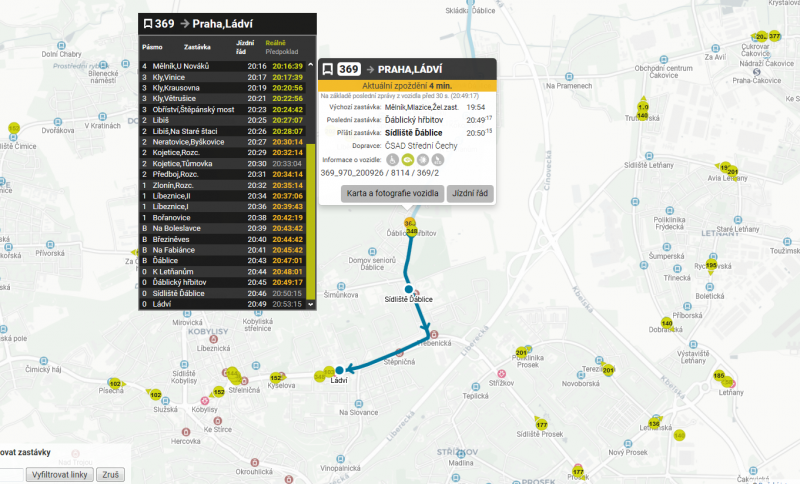The width and height of the screenshot is (800, 484).
Task: Click the Na Slovance bus stop icon
Action: point(359,404)
